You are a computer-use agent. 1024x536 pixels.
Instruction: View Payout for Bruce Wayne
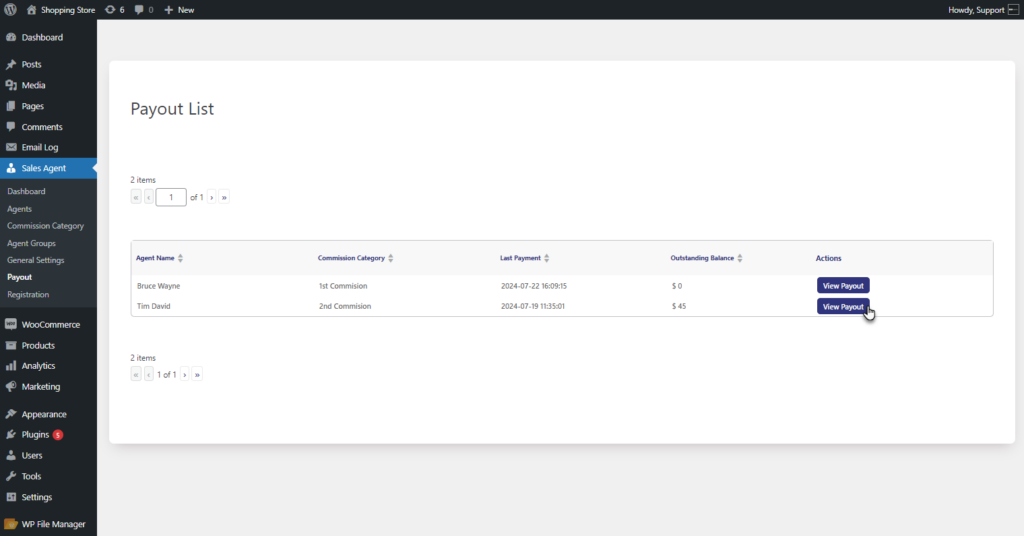pos(843,286)
